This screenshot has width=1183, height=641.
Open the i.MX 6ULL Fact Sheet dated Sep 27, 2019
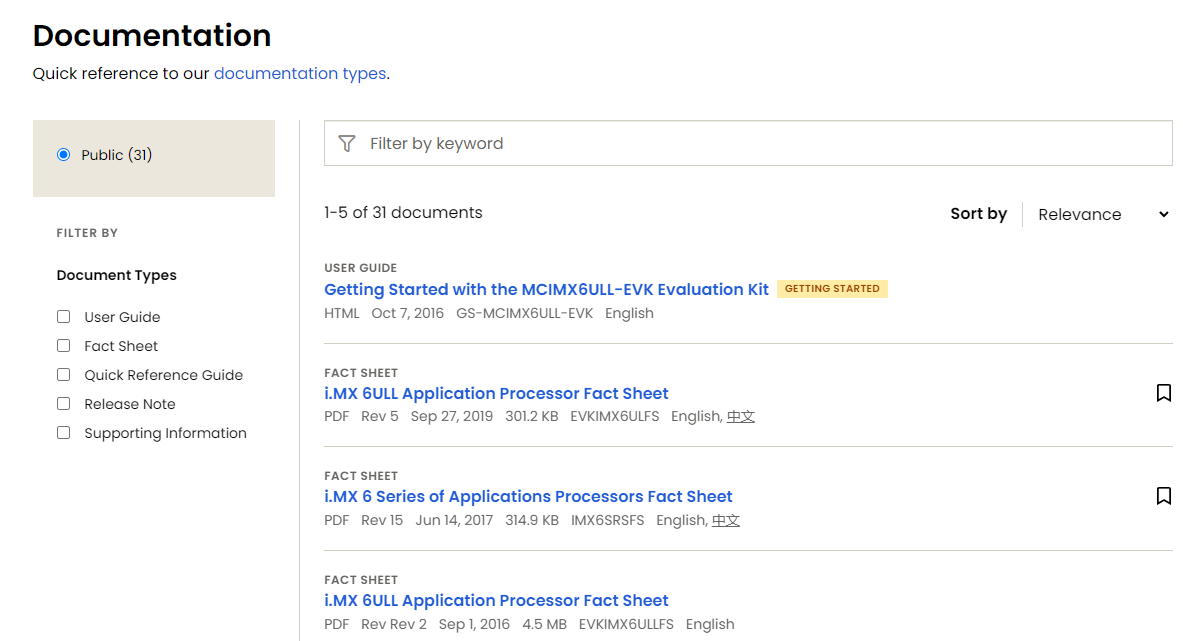coord(496,394)
